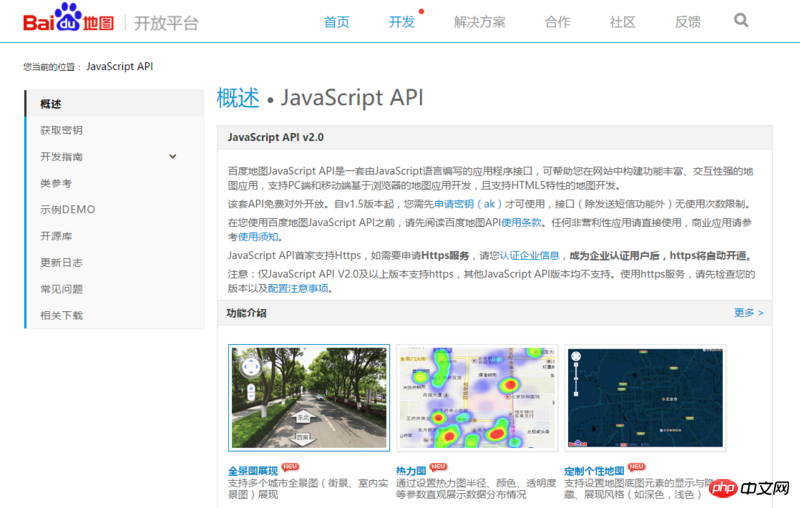Open the 开发 navigation menu
Screen dimensions: 800x508
[402, 22]
